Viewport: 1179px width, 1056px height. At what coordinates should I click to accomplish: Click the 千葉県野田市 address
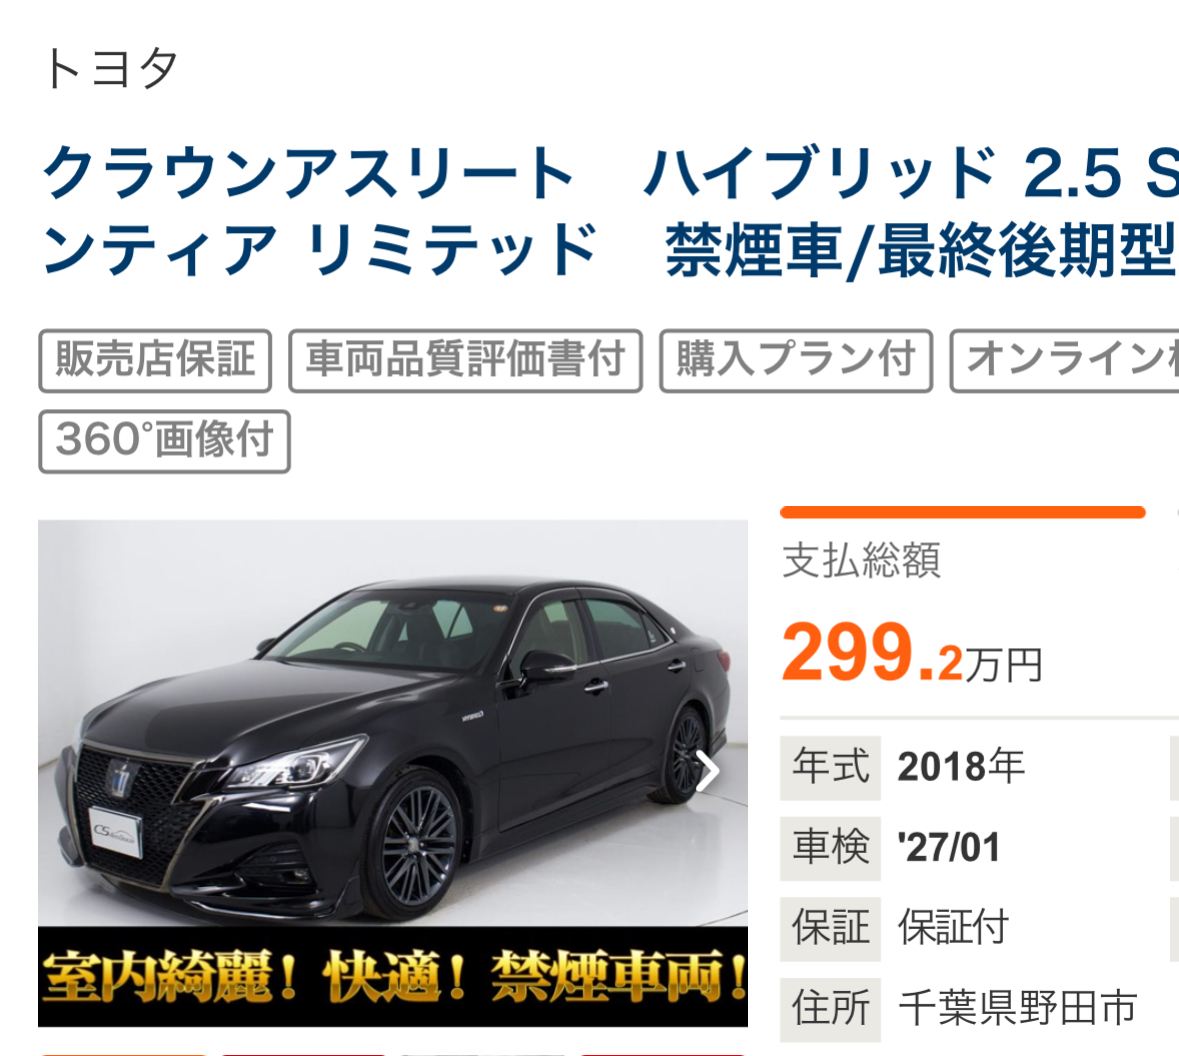(x=1017, y=1008)
